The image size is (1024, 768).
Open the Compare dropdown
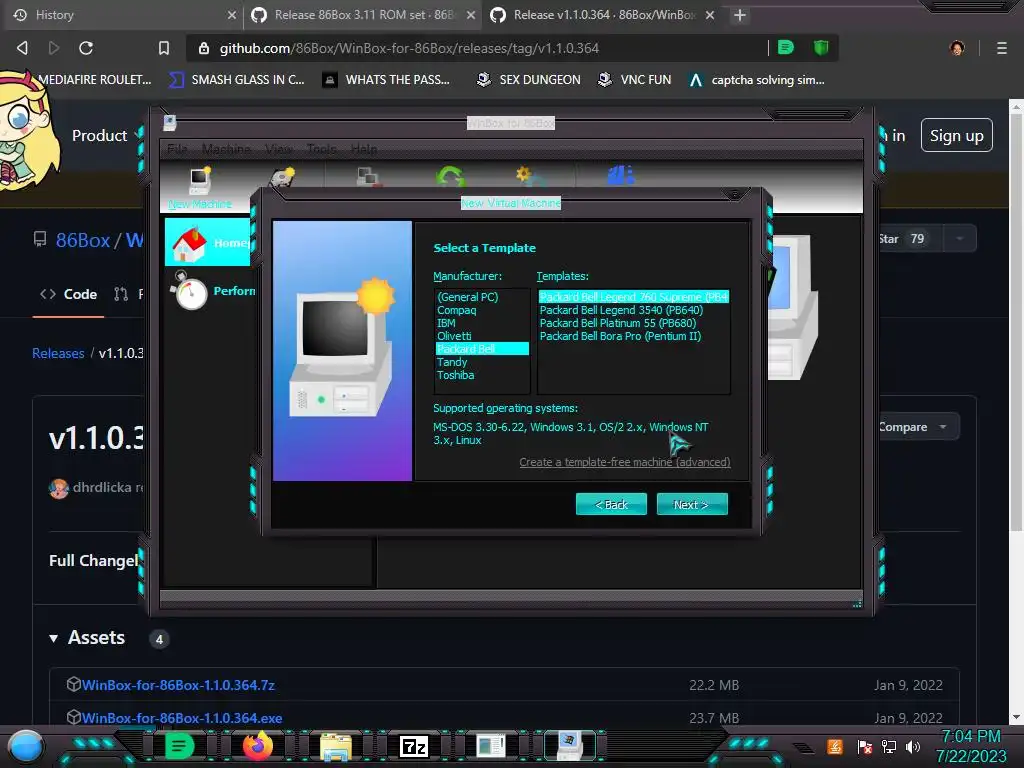pyautogui.click(x=918, y=426)
